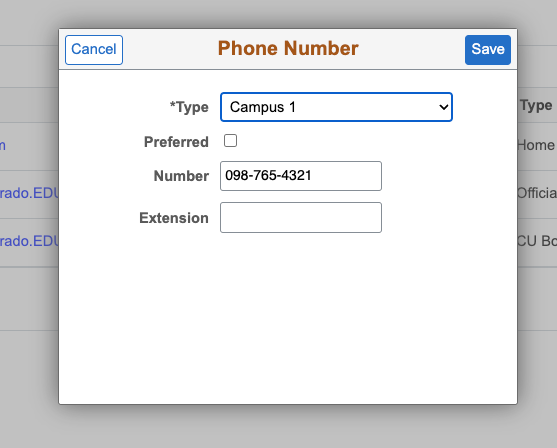Viewport: 557px width, 448px height.
Task: Click the Type column header behind dialog
Action: 536,106
